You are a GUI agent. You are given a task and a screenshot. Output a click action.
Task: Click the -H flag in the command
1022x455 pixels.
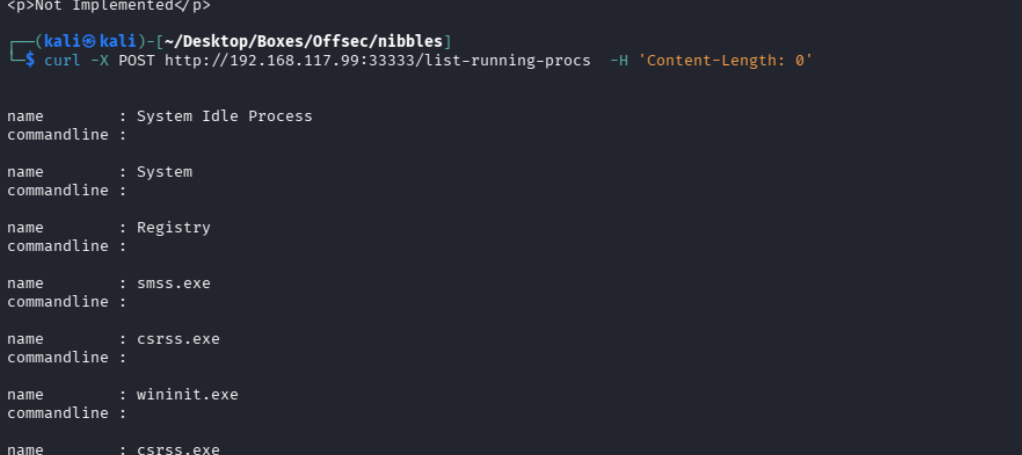(619, 60)
